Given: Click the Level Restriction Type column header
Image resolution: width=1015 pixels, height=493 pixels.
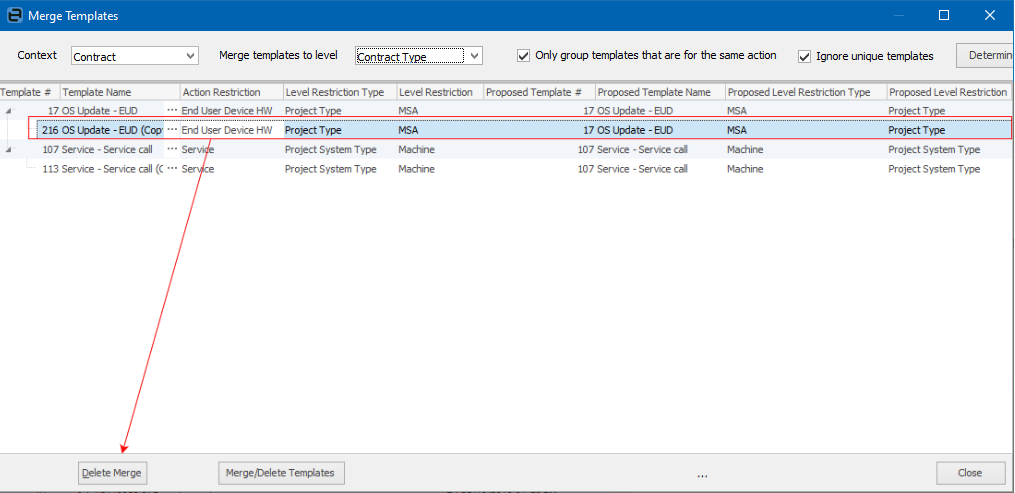Looking at the screenshot, I should (338, 92).
